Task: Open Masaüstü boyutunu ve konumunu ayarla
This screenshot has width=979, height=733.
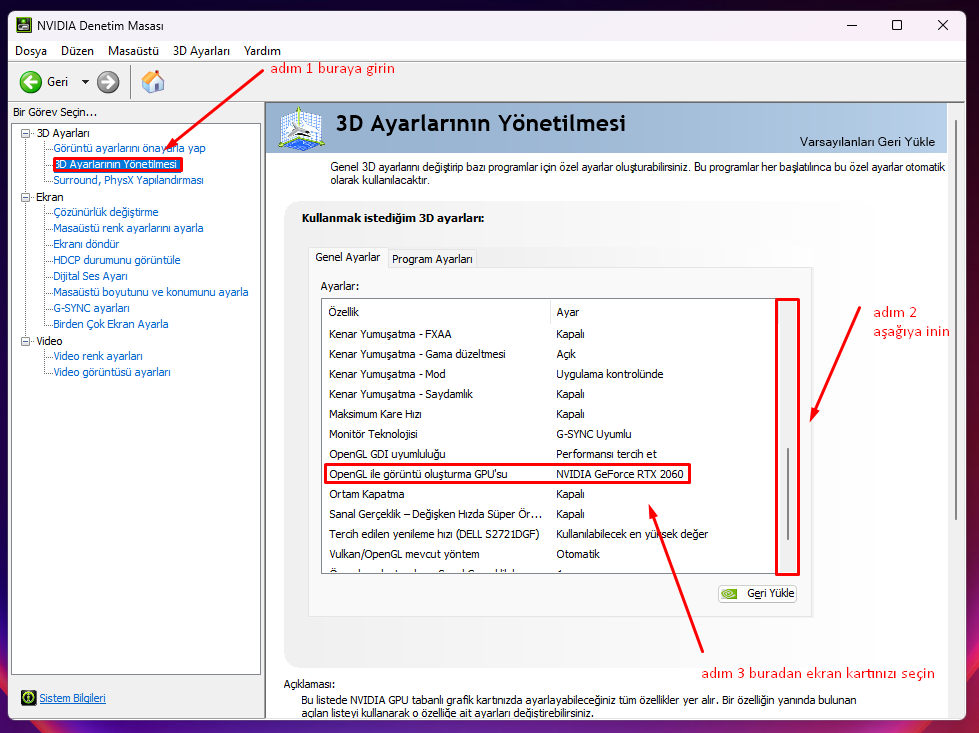Action: [150, 292]
